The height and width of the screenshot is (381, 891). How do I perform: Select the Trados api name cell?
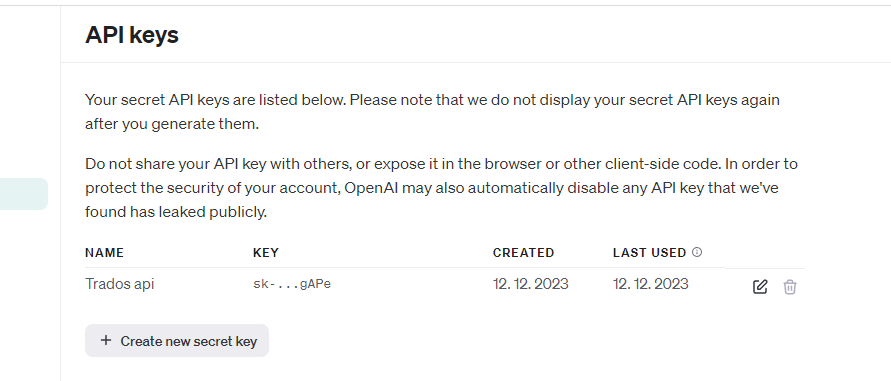(120, 284)
